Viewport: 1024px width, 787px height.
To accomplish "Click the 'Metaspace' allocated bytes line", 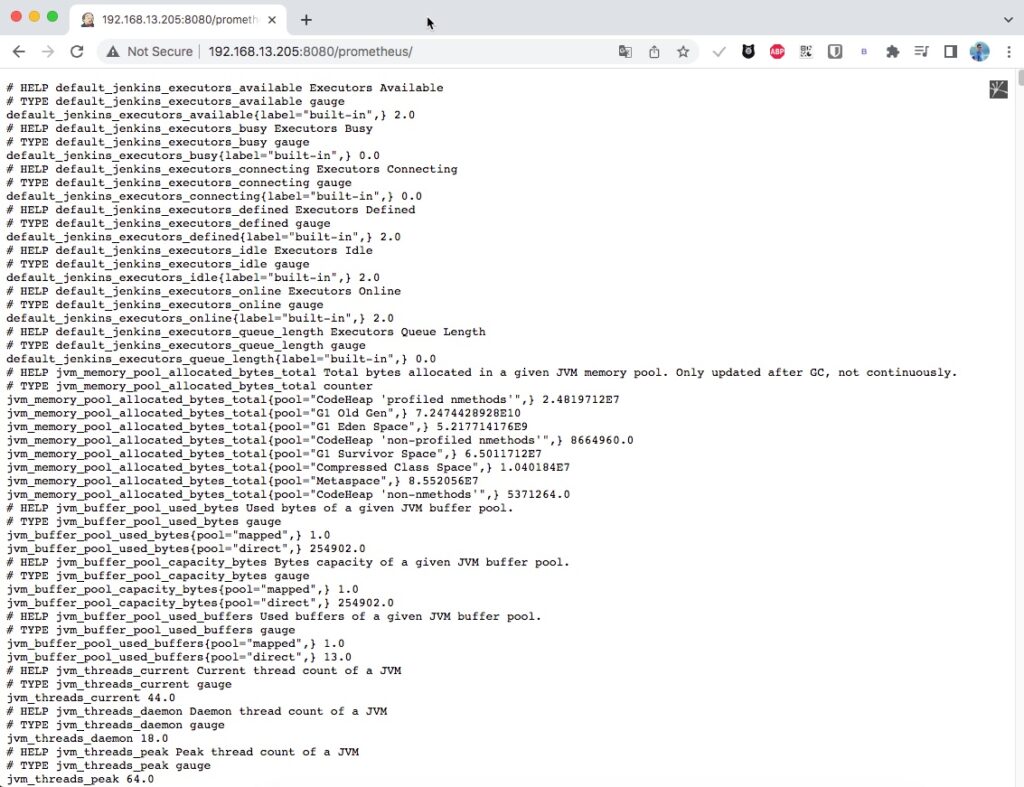I will [242, 481].
